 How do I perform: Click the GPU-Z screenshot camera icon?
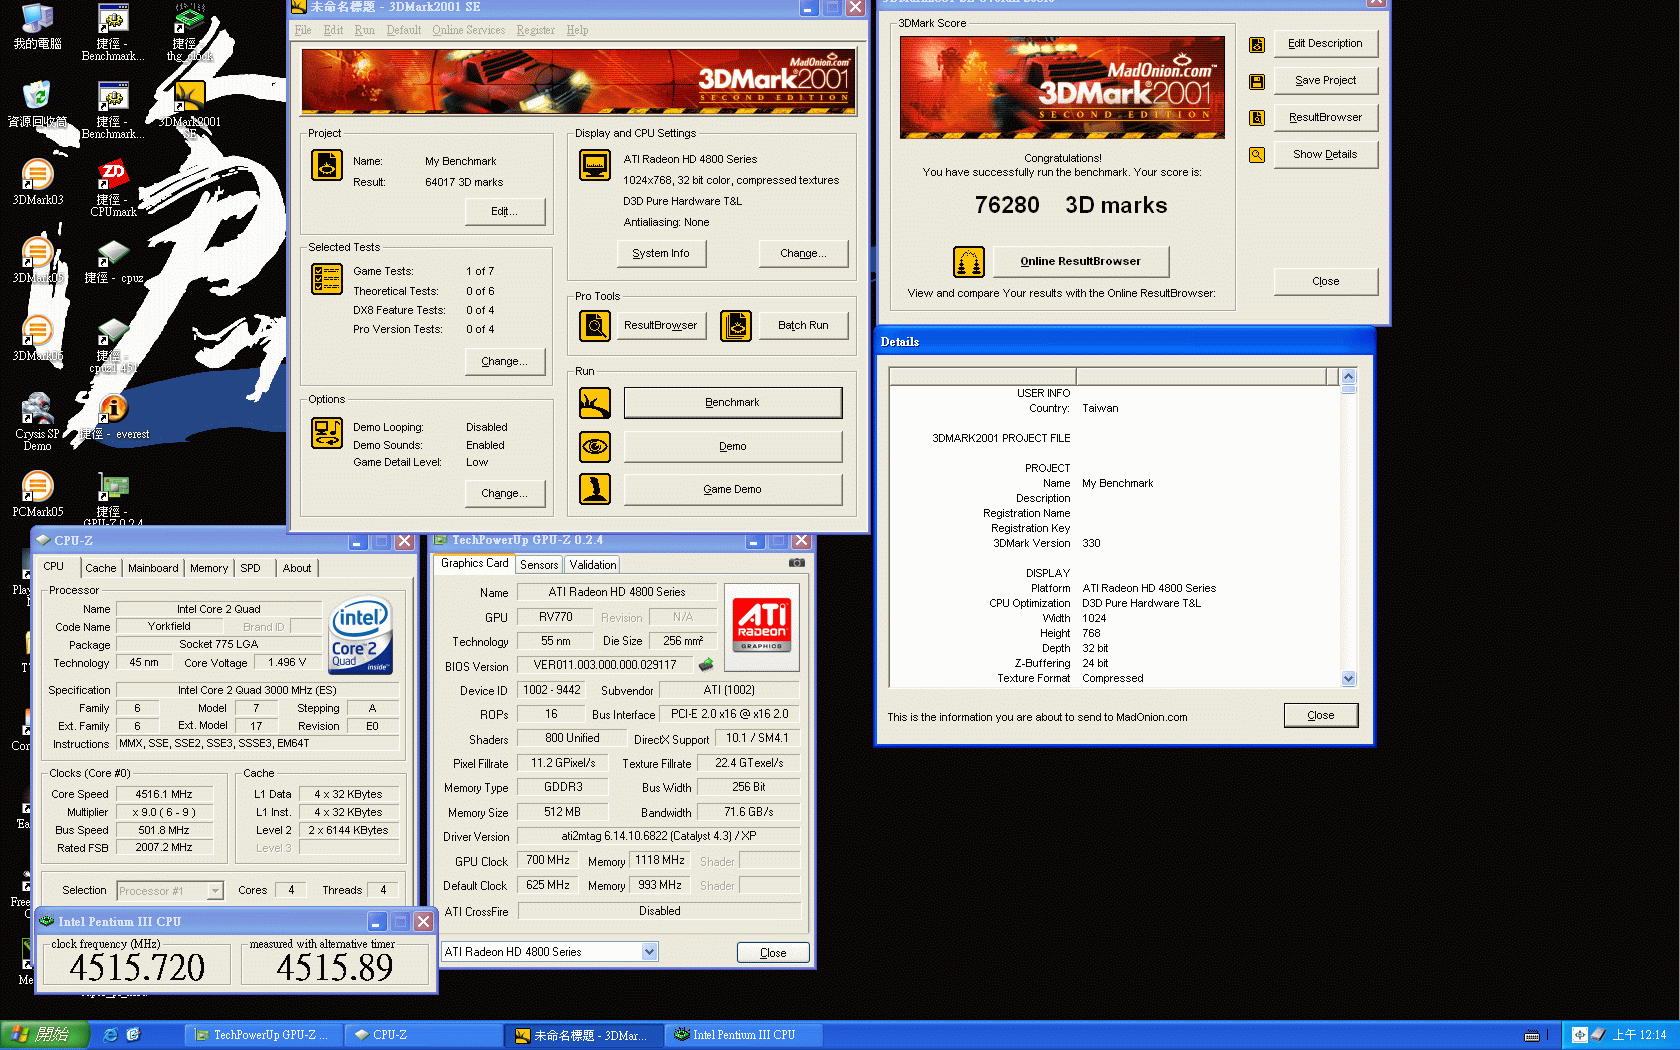(x=797, y=563)
